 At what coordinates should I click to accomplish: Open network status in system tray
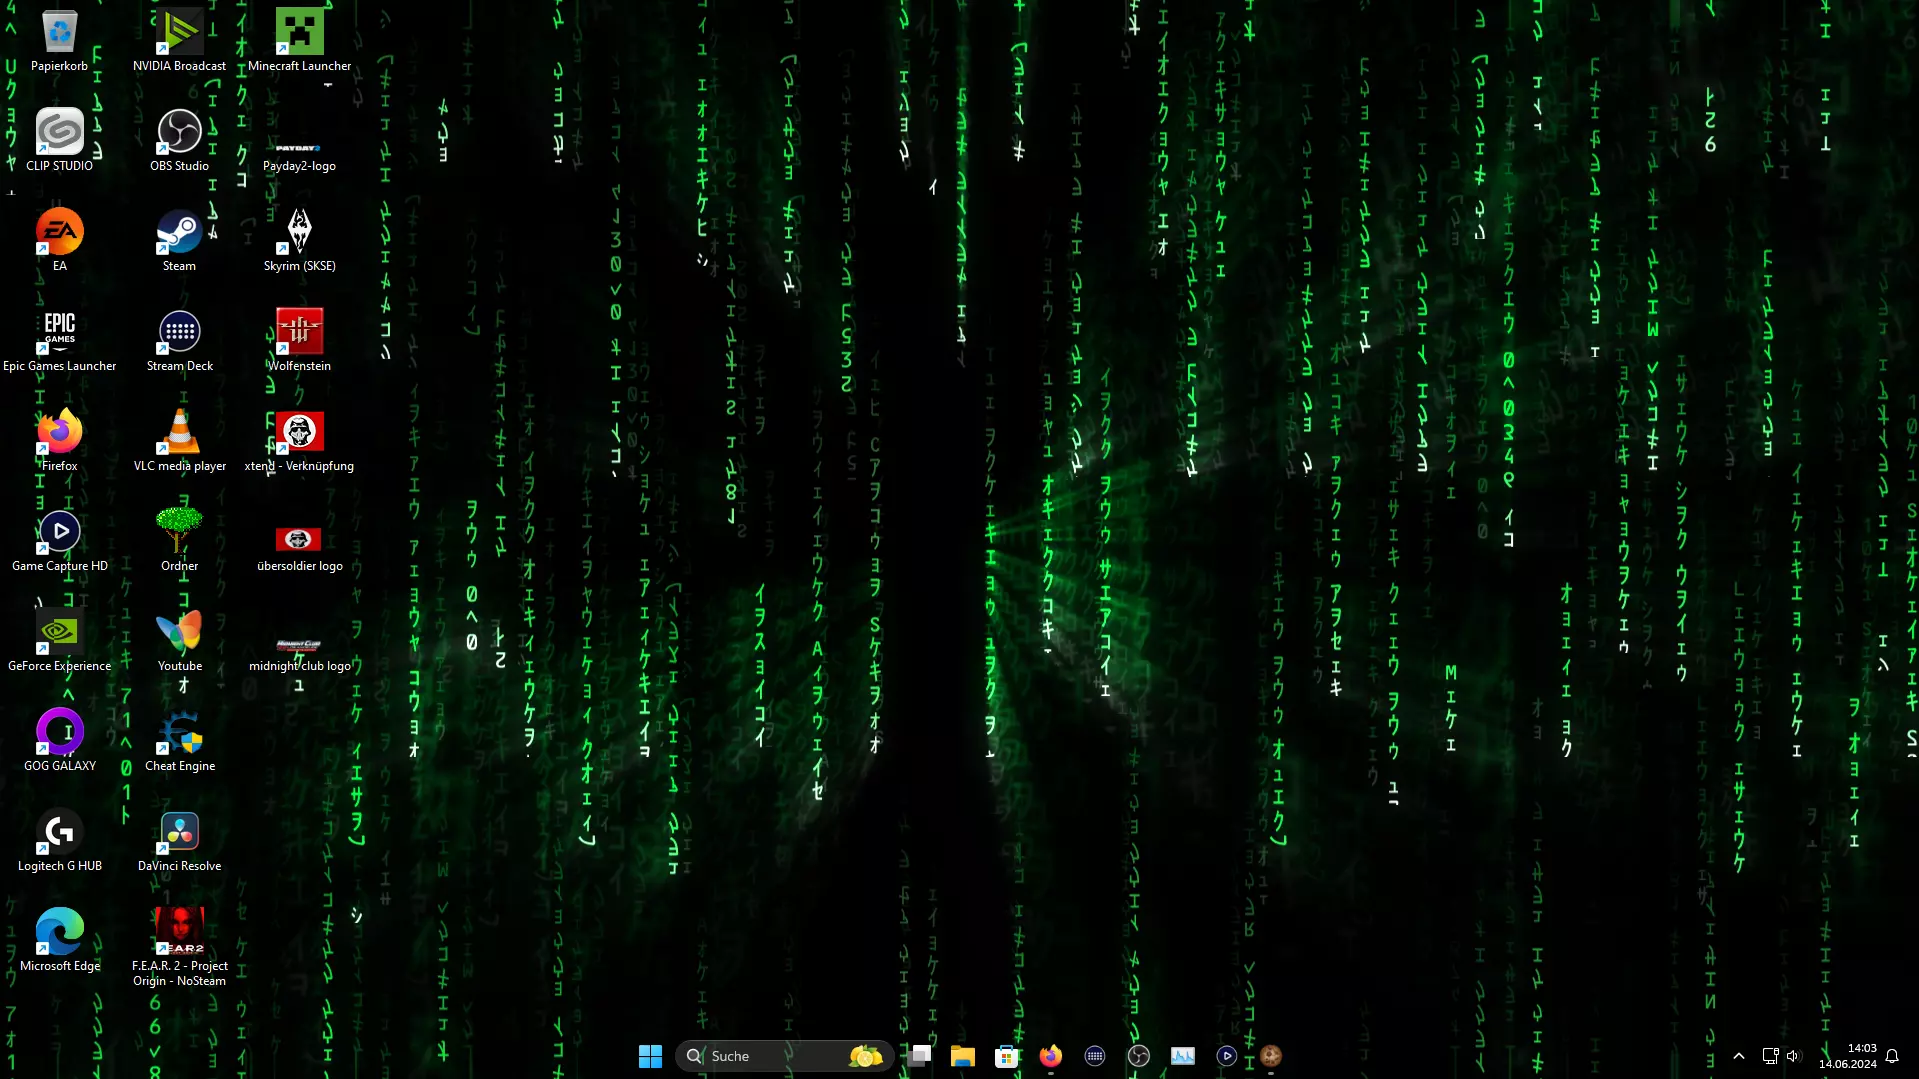pyautogui.click(x=1770, y=1056)
